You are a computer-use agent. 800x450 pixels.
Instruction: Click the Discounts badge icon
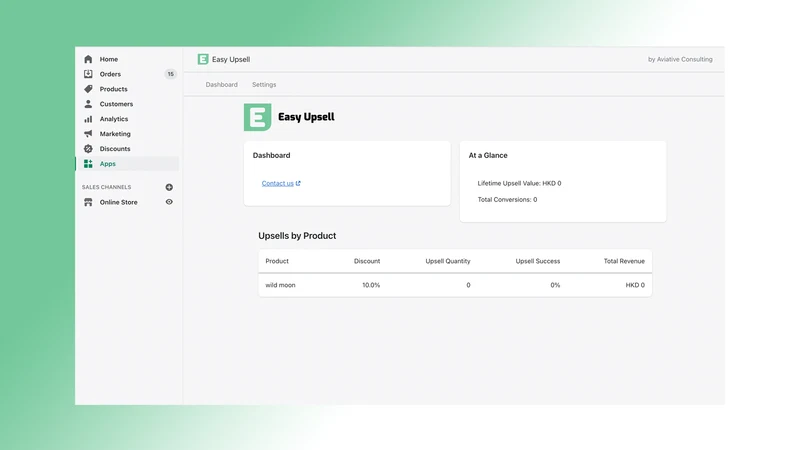pyautogui.click(x=88, y=149)
